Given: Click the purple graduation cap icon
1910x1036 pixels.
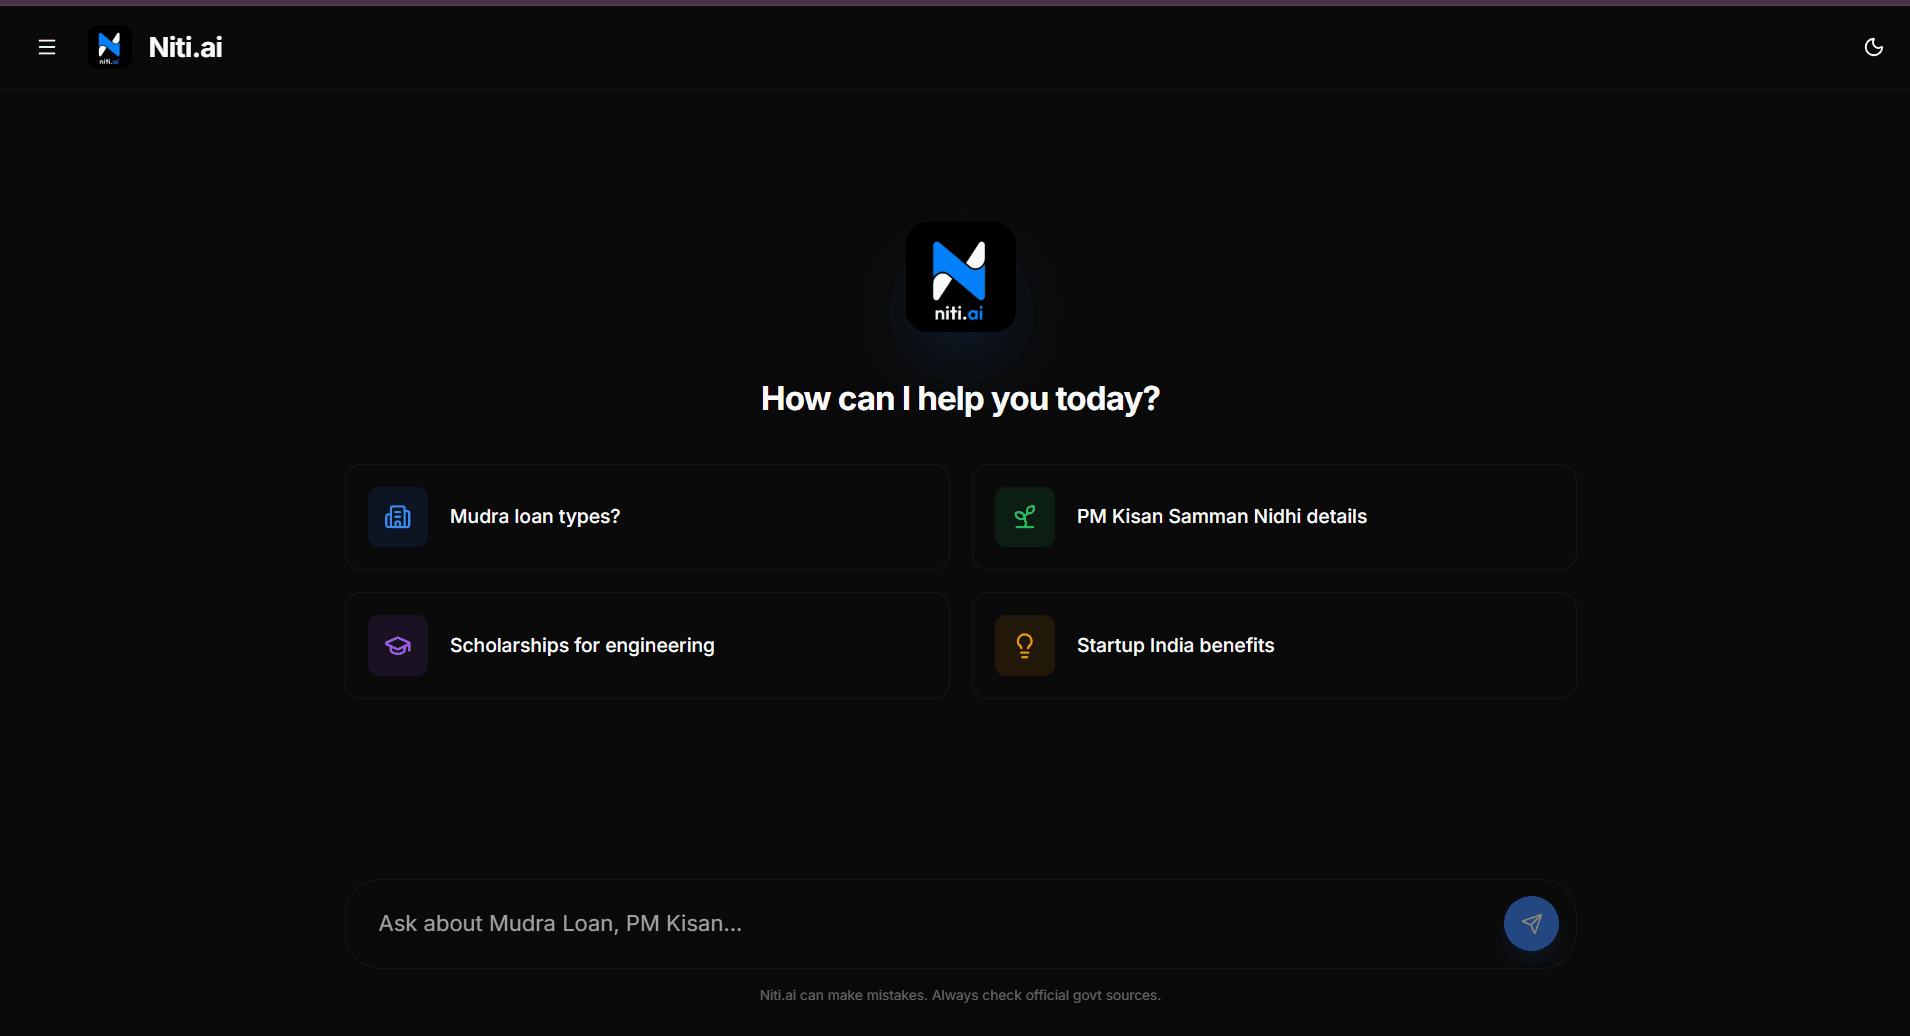Looking at the screenshot, I should pyautogui.click(x=398, y=646).
